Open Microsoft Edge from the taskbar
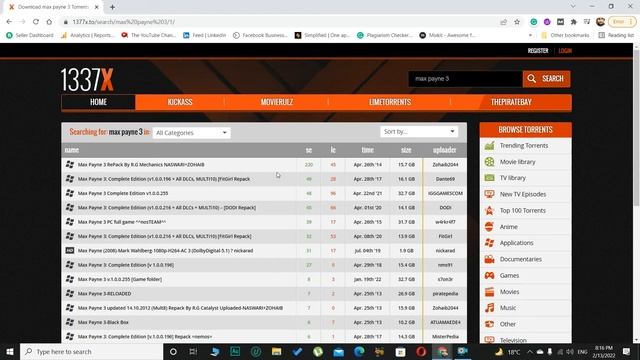Screen dimensions: 640x360 click(x=359, y=351)
